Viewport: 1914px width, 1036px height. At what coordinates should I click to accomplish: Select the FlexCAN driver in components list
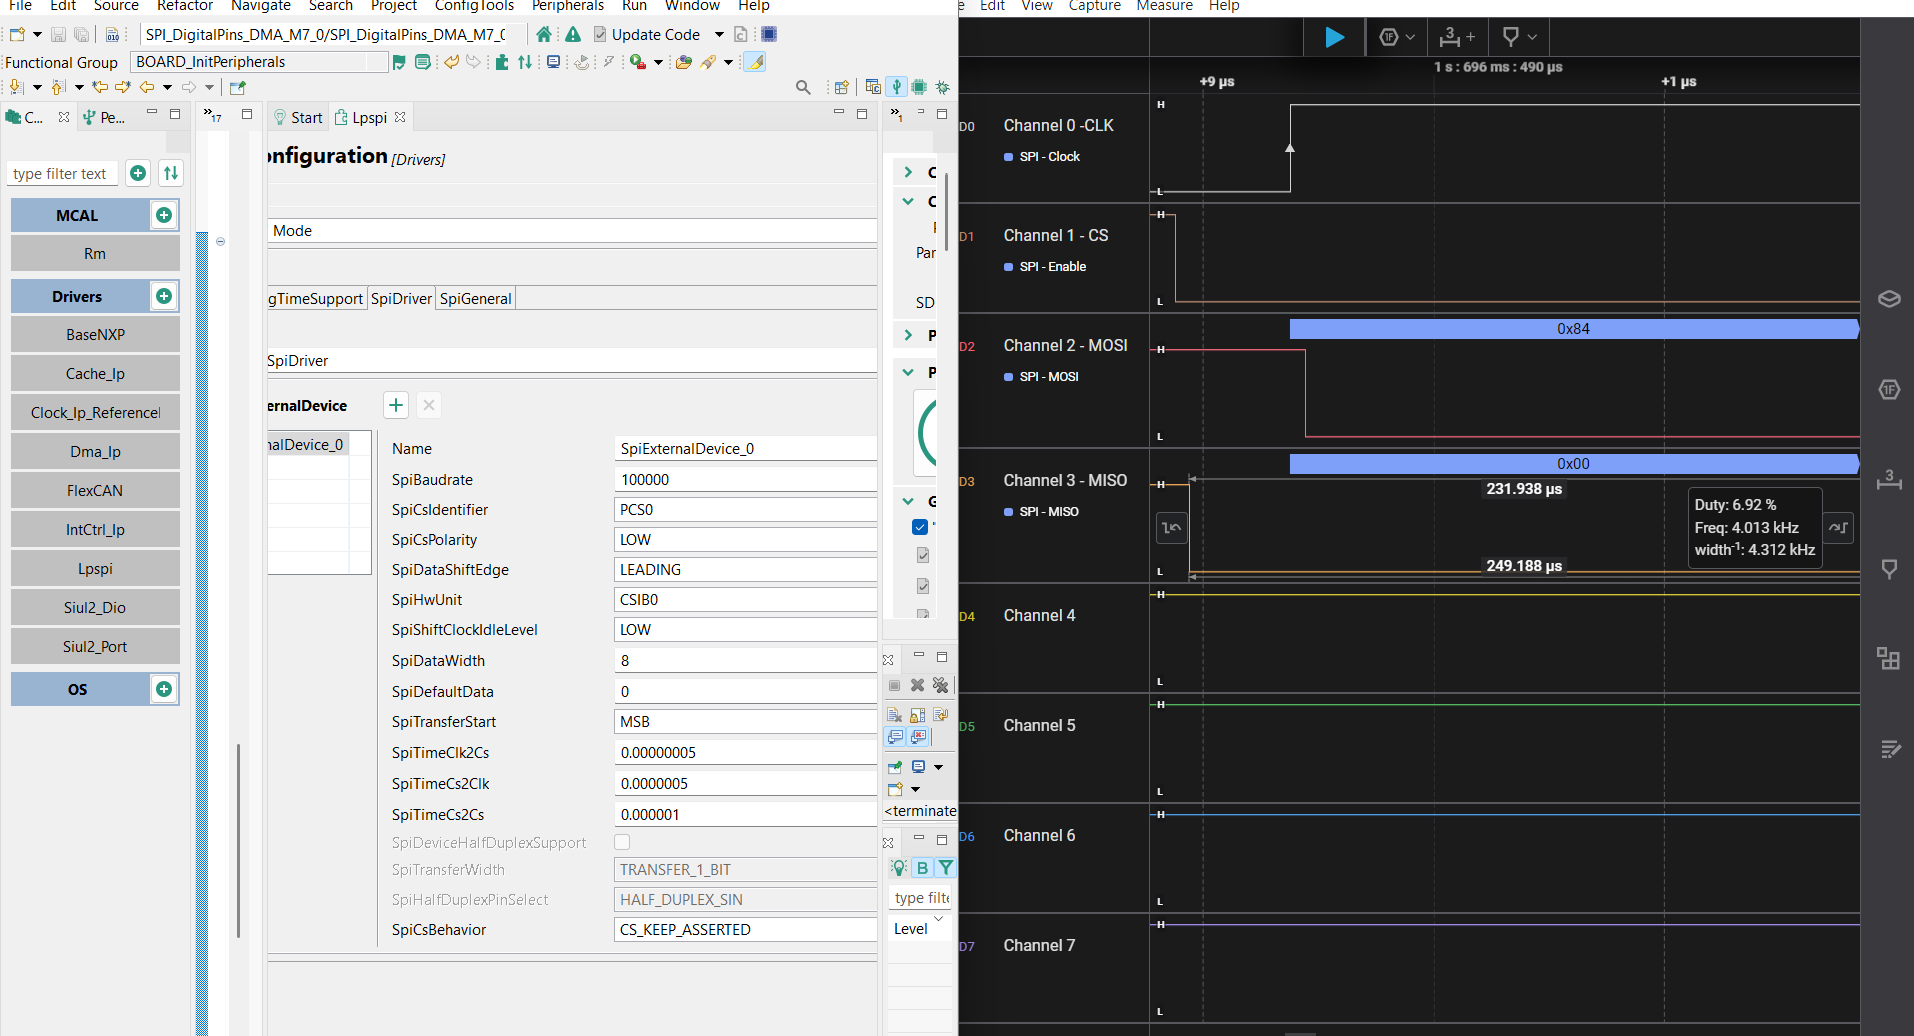95,490
